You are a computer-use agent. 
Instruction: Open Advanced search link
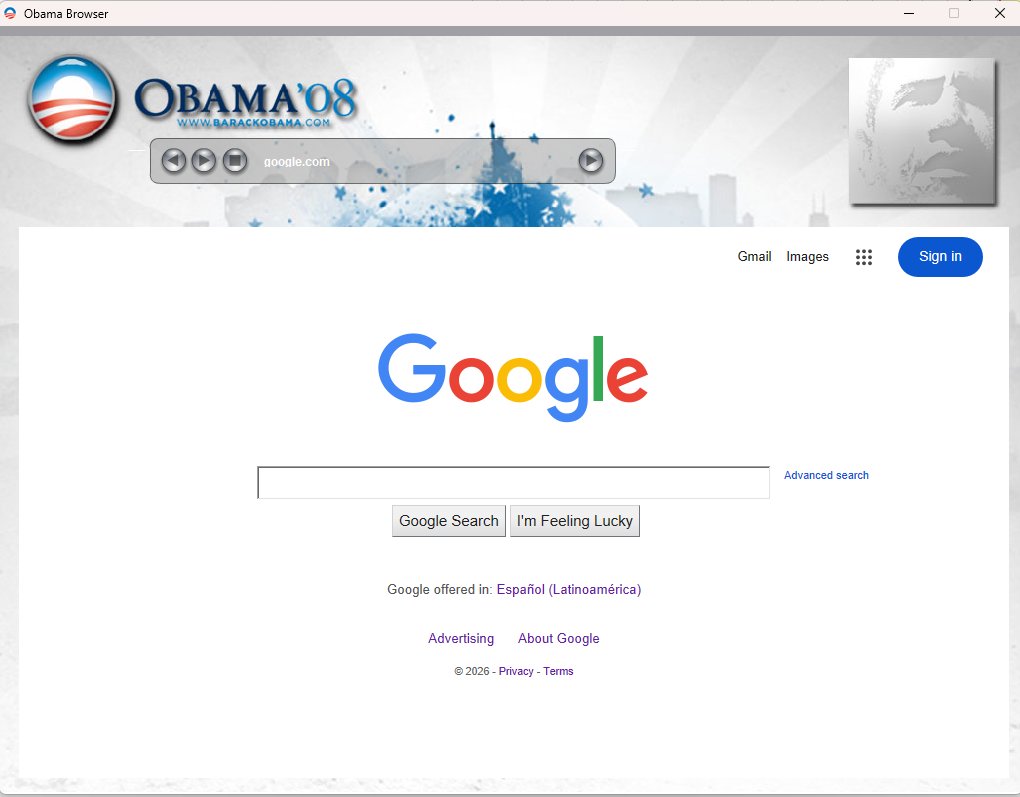pos(825,475)
